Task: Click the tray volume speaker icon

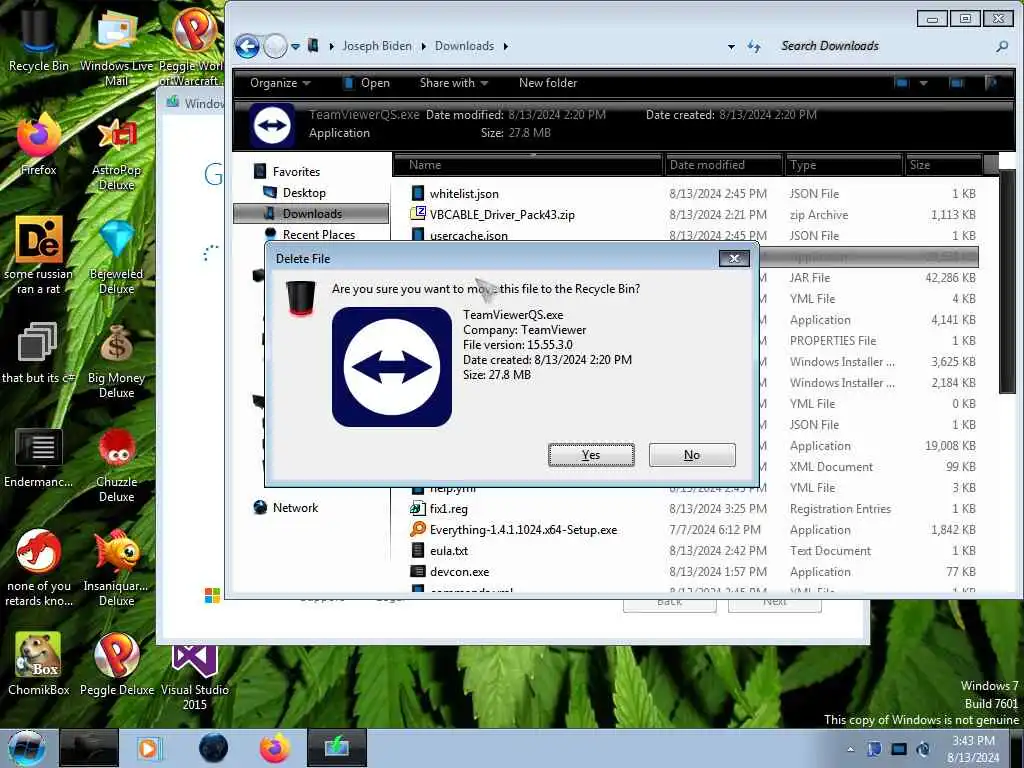Action: point(923,749)
